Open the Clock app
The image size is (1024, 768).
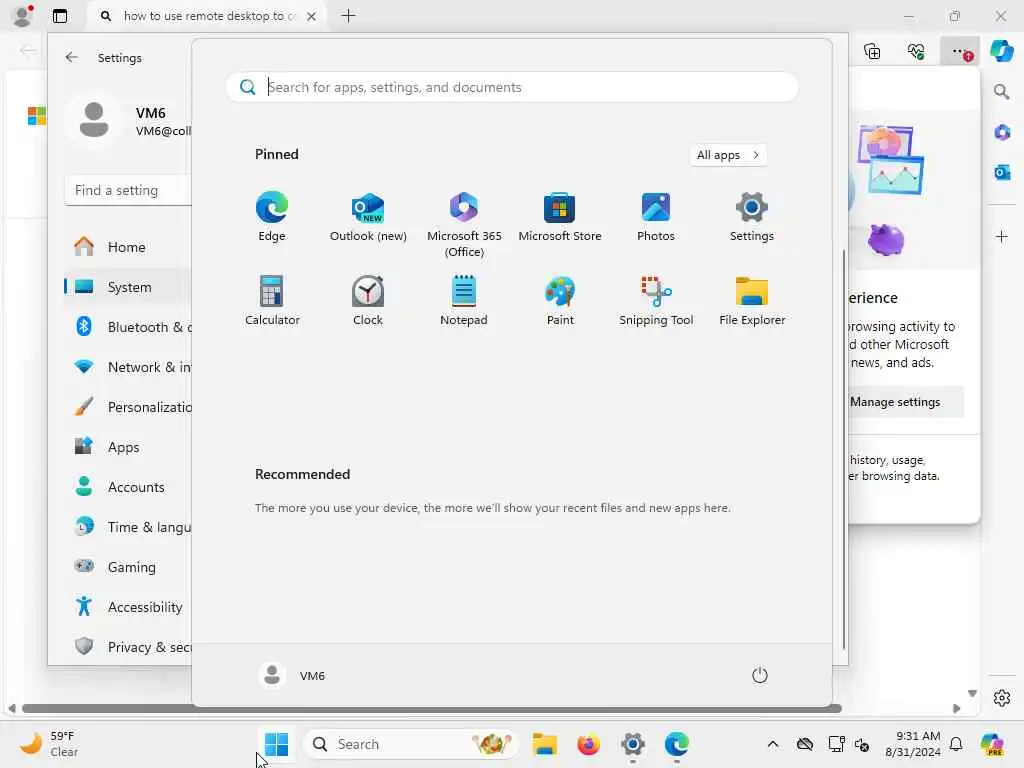click(x=368, y=300)
